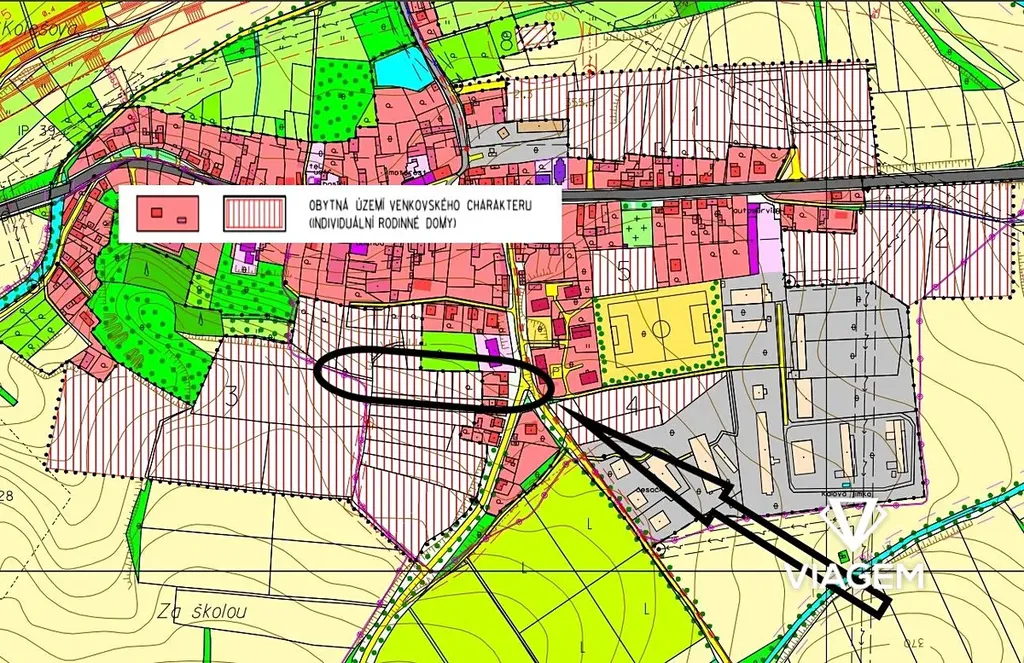The image size is (1024, 663).
Task: Click the '(INDIVIDUÁLNÍ RODINNÉ DOMY)' legend subtitle
Action: click(382, 222)
